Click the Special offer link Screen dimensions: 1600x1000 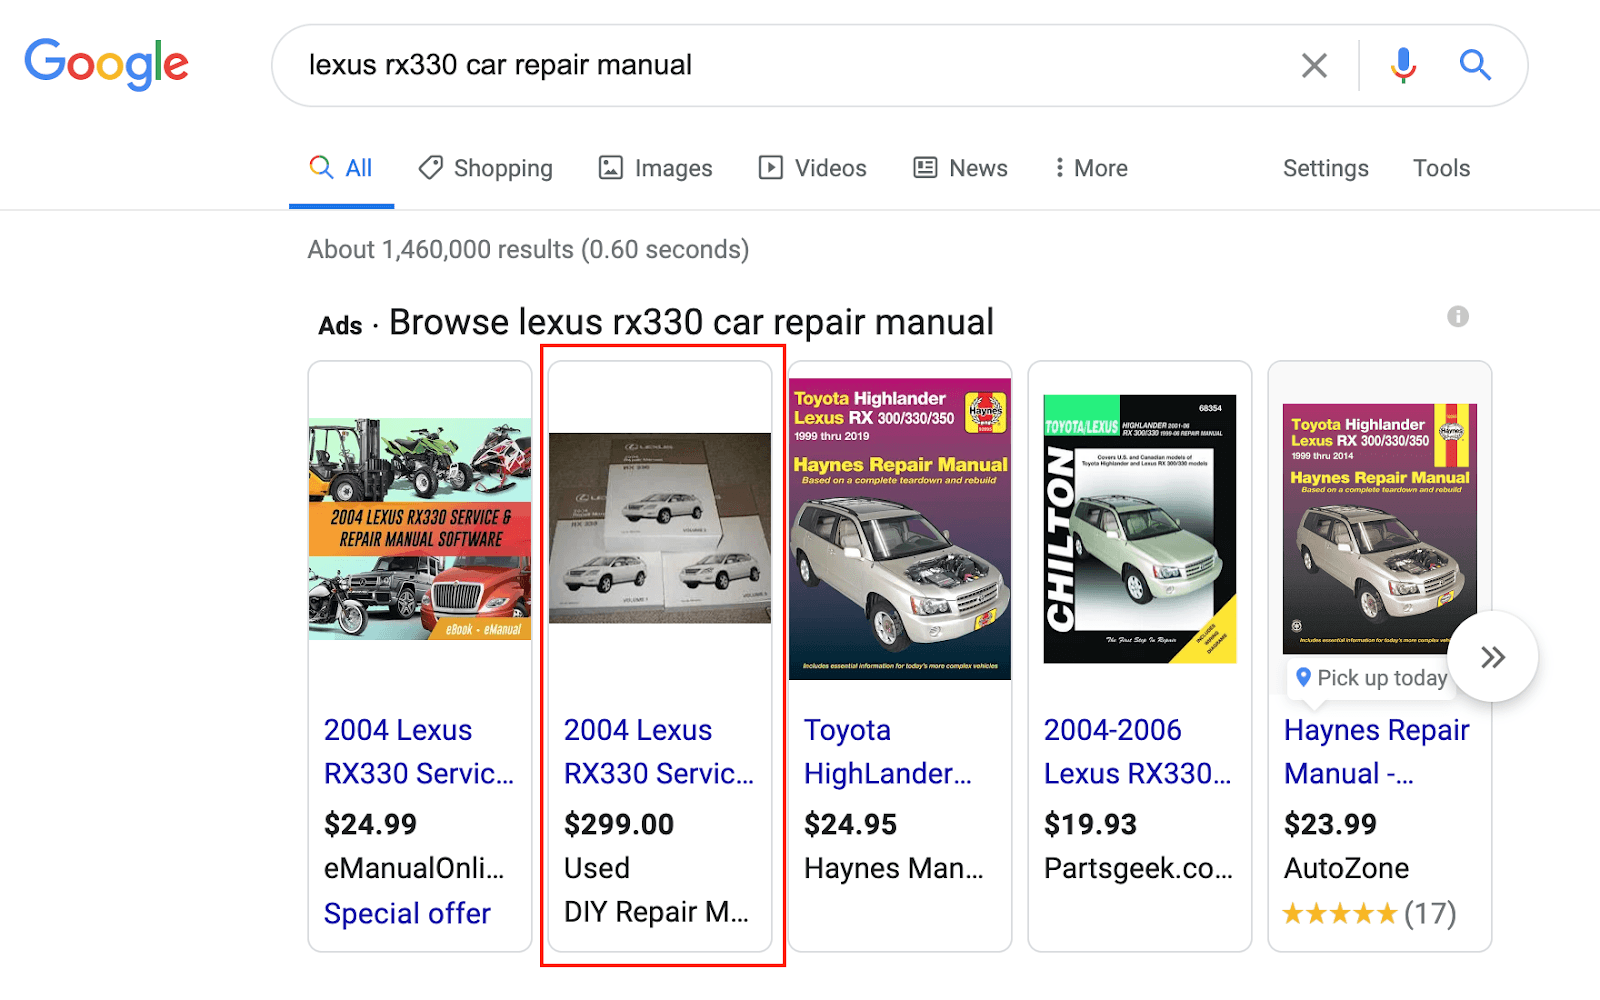click(x=407, y=914)
